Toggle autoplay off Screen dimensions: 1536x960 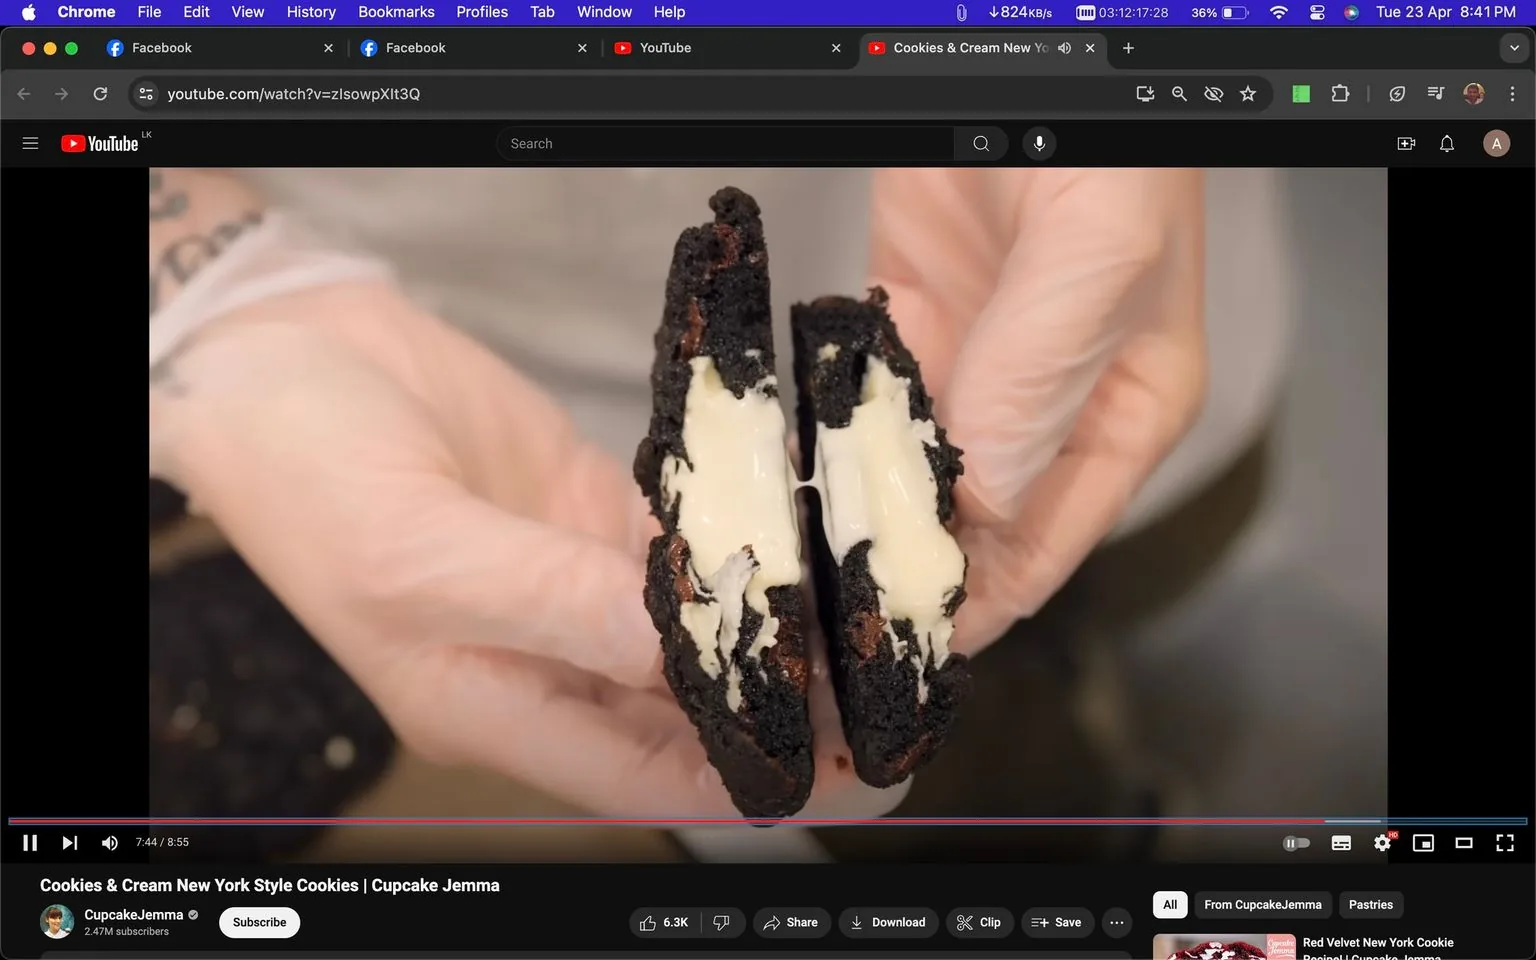1296,842
